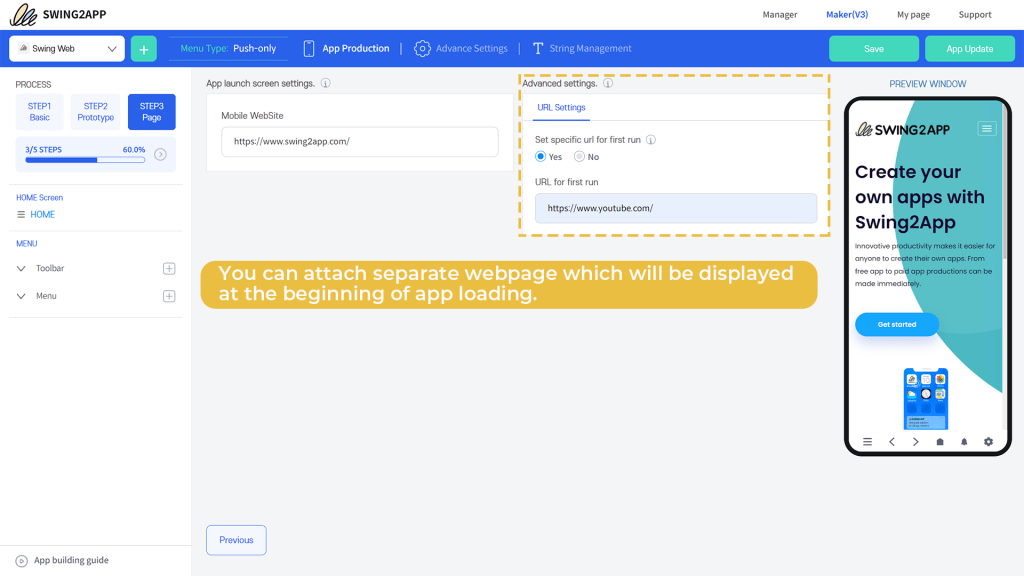1024x576 pixels.
Task: Open String Management
Action: 590,48
